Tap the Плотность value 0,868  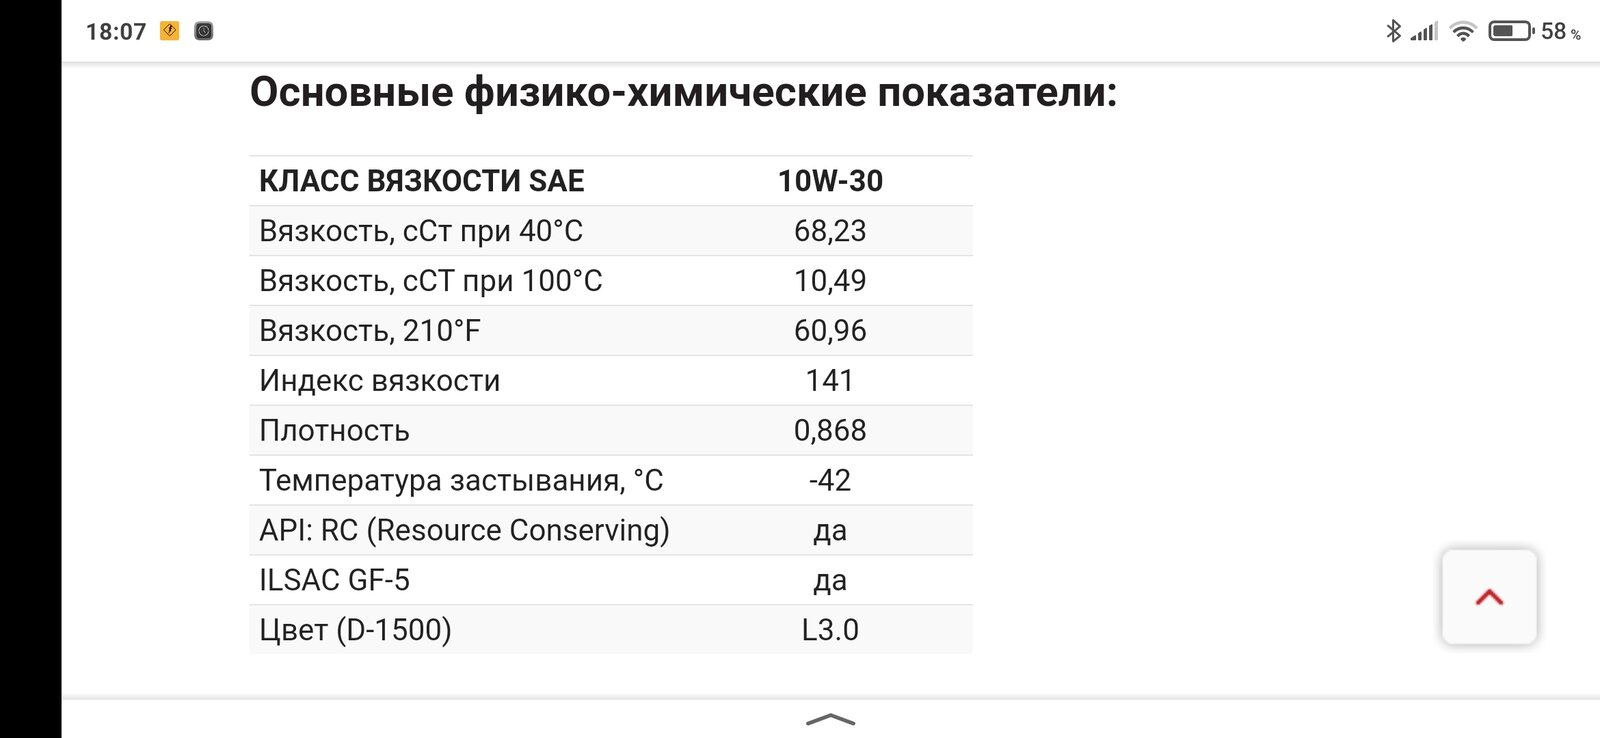pos(830,431)
